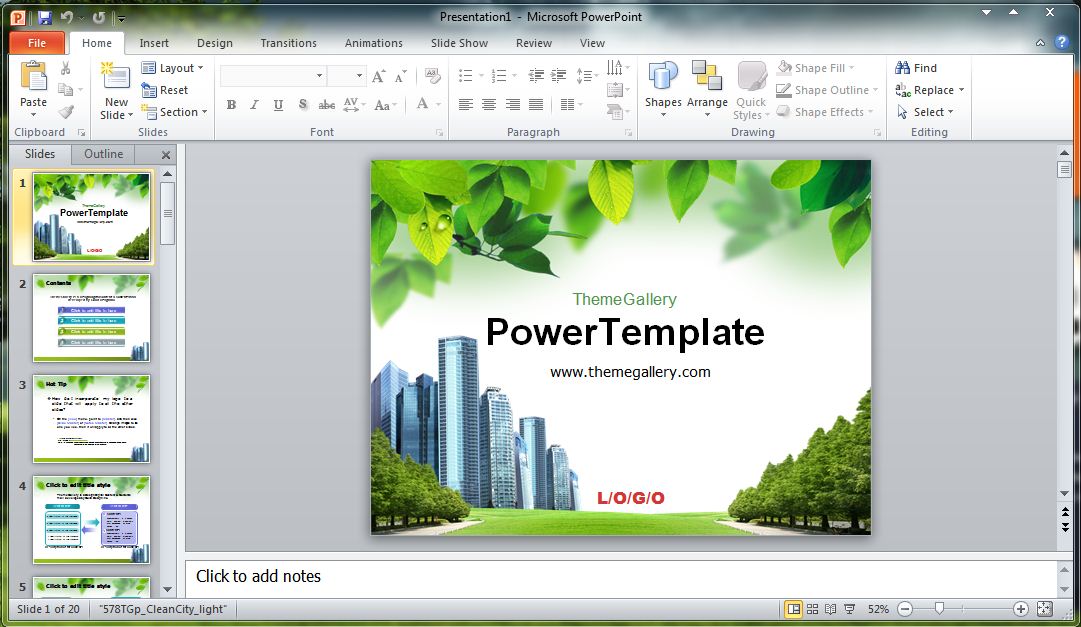Viewport: 1081px width, 627px height.
Task: Enable center text alignment
Action: [487, 104]
